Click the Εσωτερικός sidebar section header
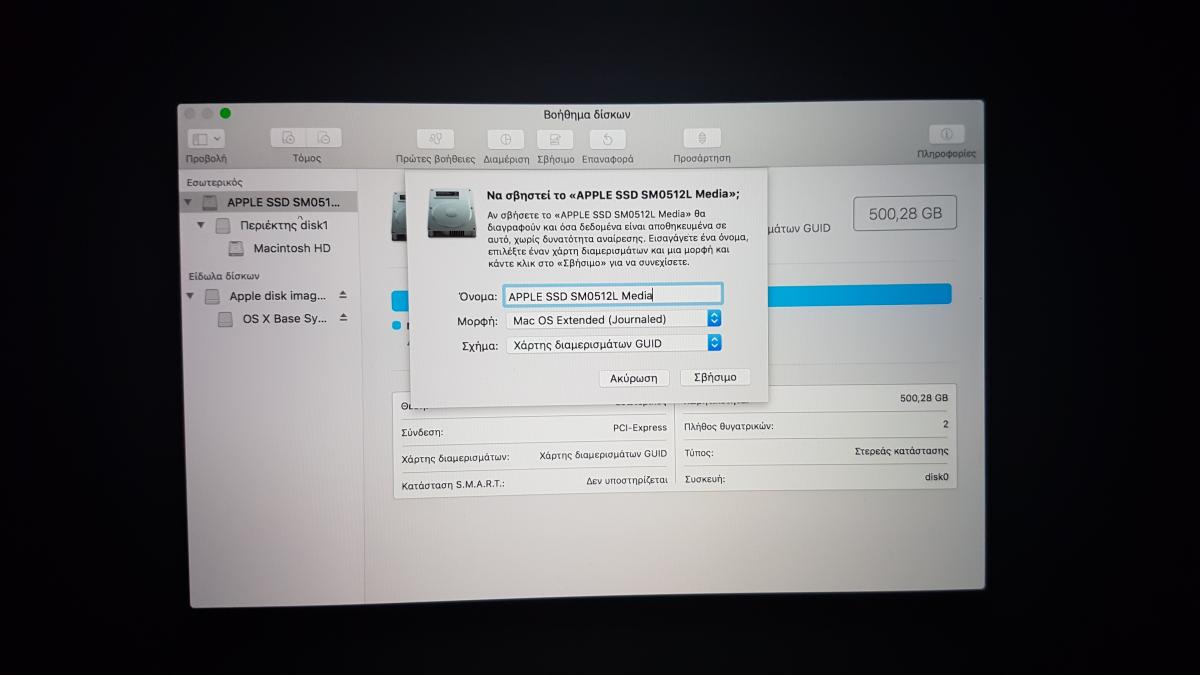Screen dimensions: 1200x675 pyautogui.click(x=215, y=182)
